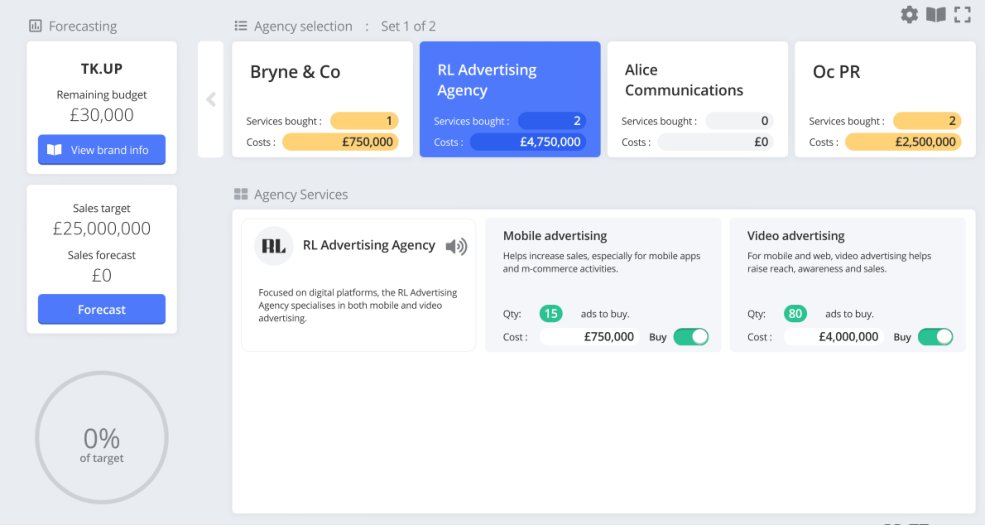This screenshot has height=525, width=985.
Task: Go to previous agency set arrow
Action: [211, 99]
